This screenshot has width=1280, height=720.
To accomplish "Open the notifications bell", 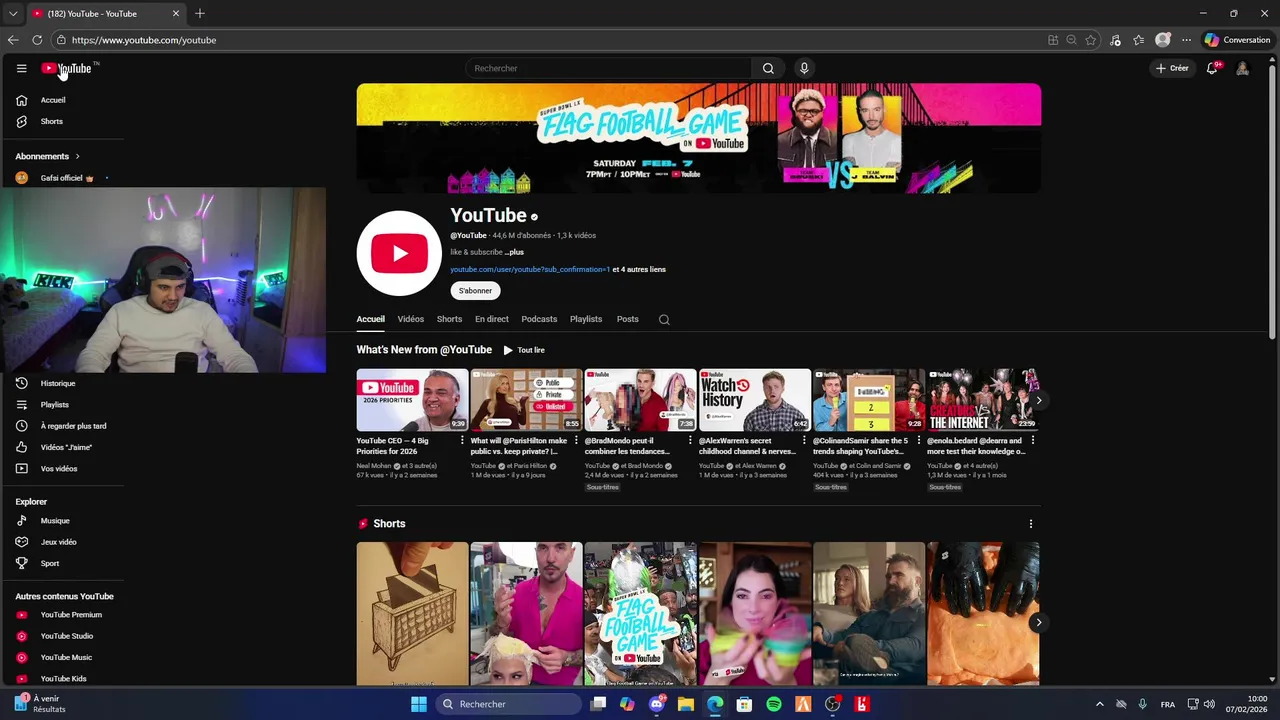I will [x=1212, y=68].
